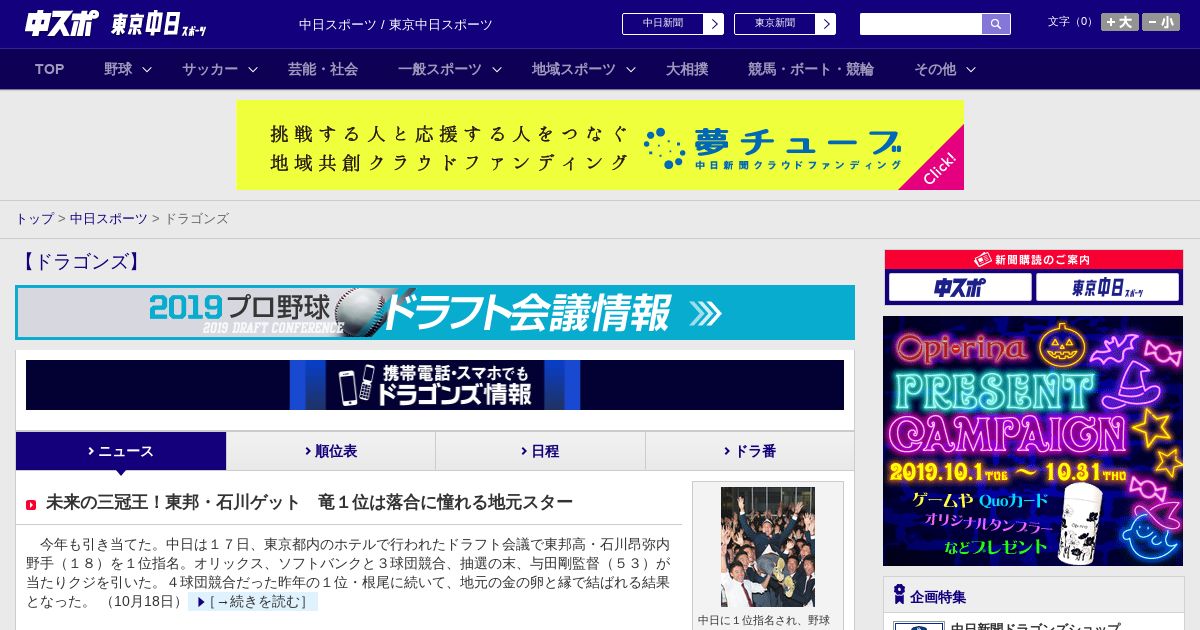Click 文字 (0) text size label

coord(1072,22)
